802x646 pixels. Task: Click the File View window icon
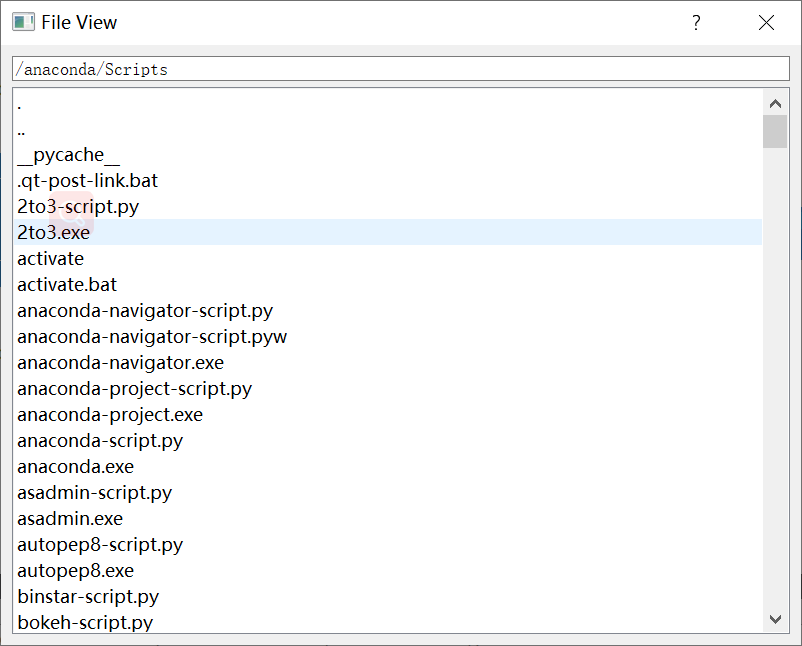[24, 23]
